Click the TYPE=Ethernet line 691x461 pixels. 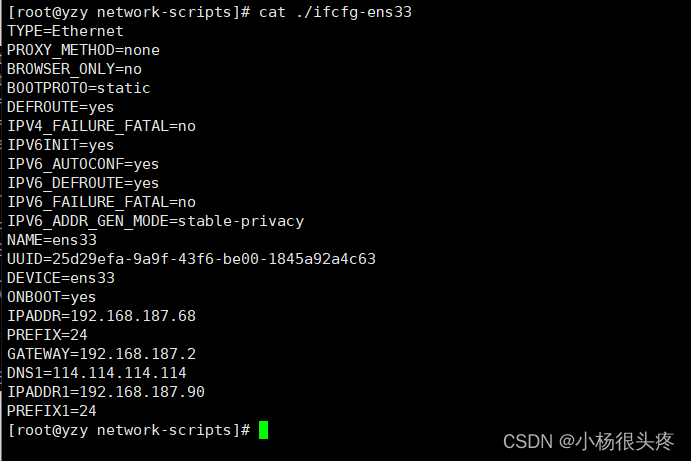coord(65,31)
